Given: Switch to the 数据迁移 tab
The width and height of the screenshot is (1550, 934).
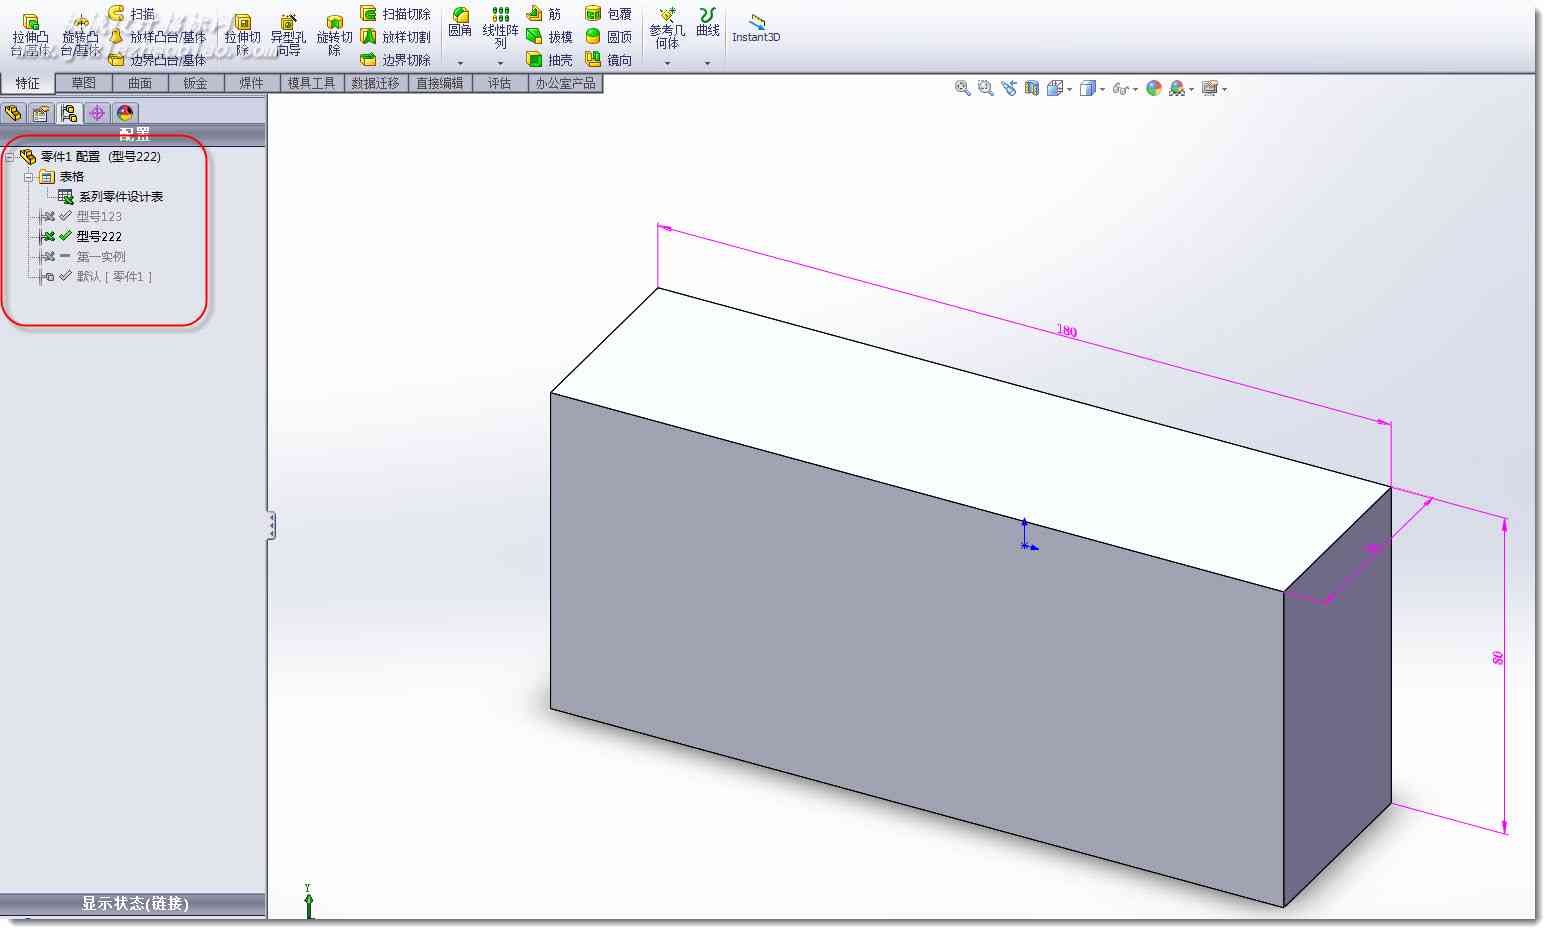Looking at the screenshot, I should (376, 83).
